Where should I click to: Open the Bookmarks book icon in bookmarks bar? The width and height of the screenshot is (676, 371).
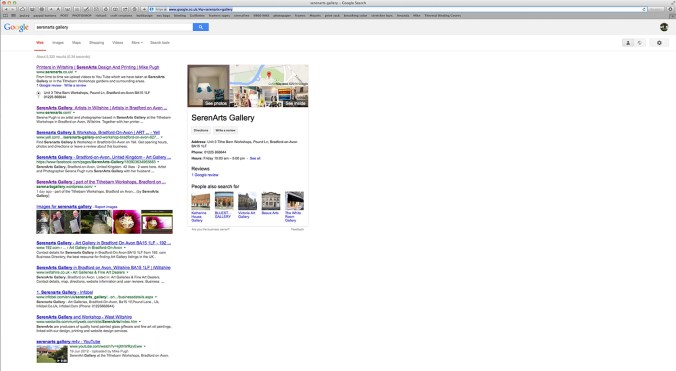pos(6,16)
